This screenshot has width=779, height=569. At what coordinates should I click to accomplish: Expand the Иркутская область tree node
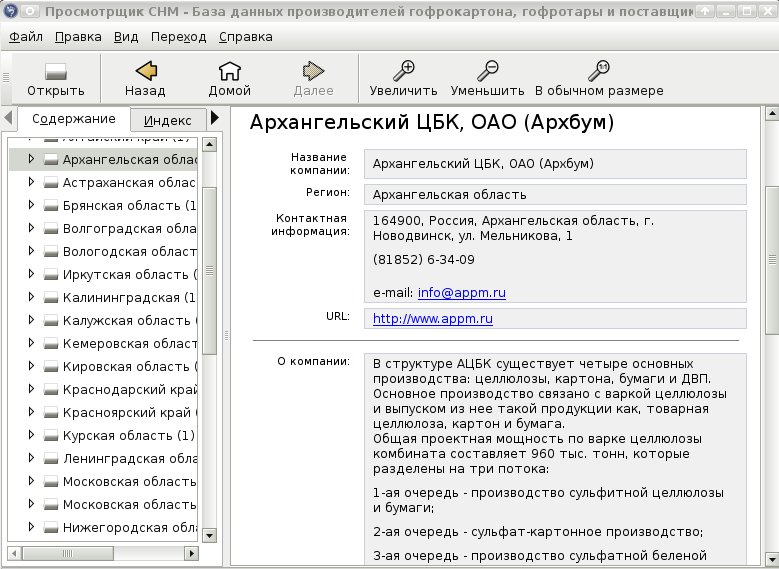click(31, 274)
